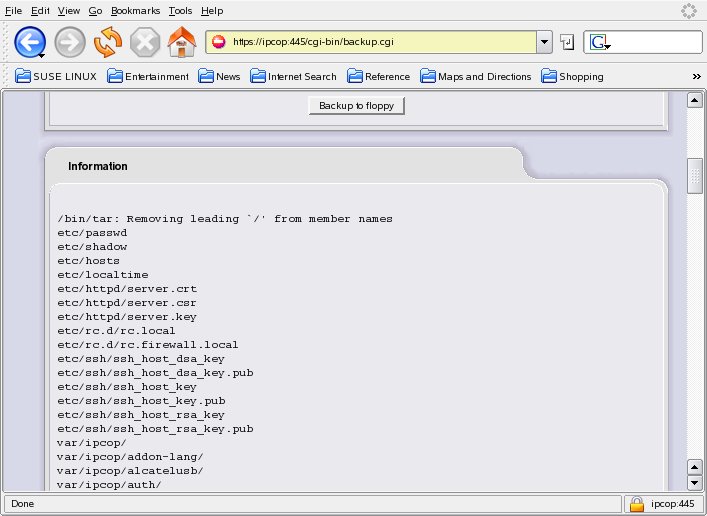Click the Back navigation arrow icon
Viewport: 707px width, 516px height.
coord(30,42)
